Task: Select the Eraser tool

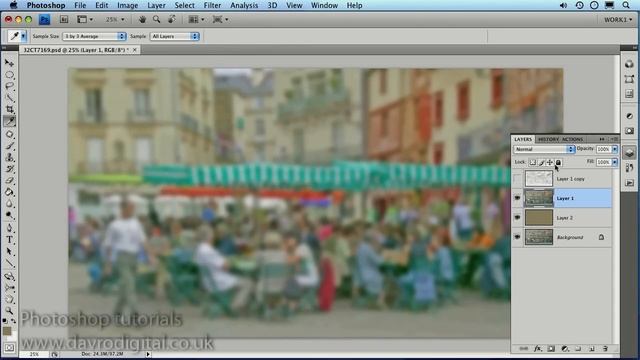Action: click(9, 180)
